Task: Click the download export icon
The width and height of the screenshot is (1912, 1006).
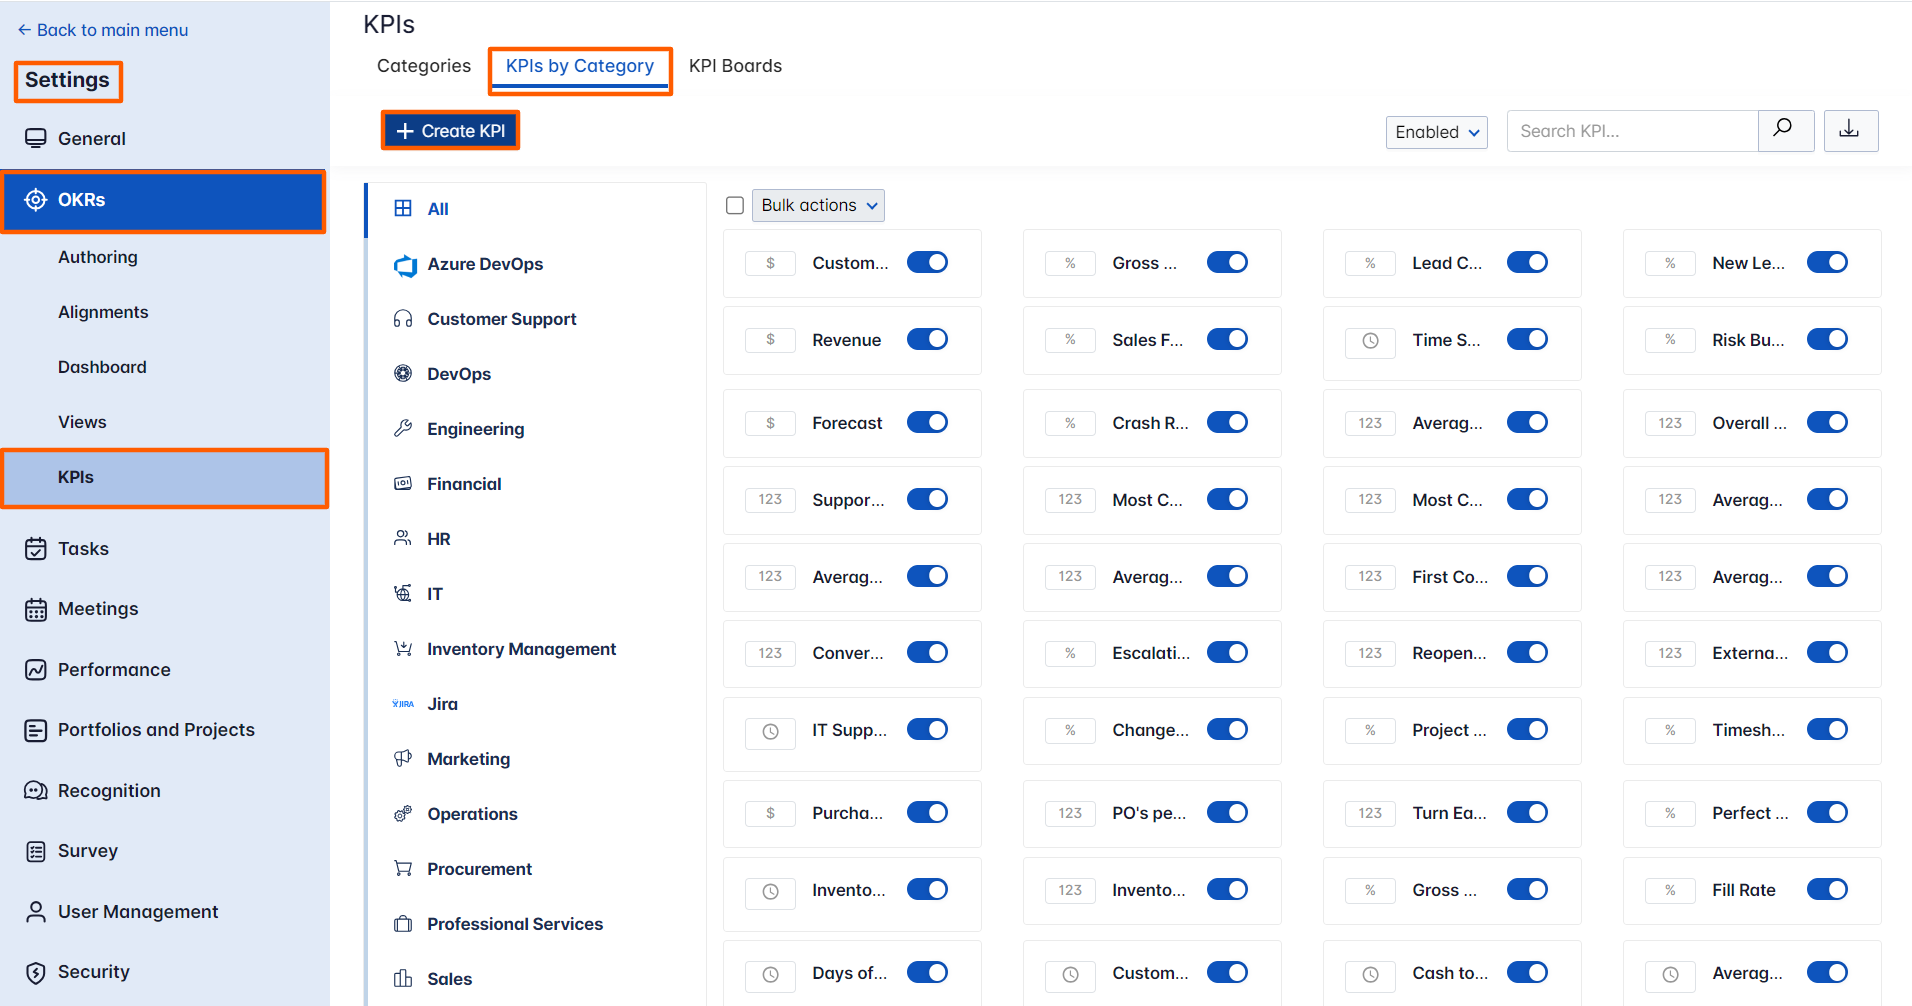Action: [x=1850, y=130]
